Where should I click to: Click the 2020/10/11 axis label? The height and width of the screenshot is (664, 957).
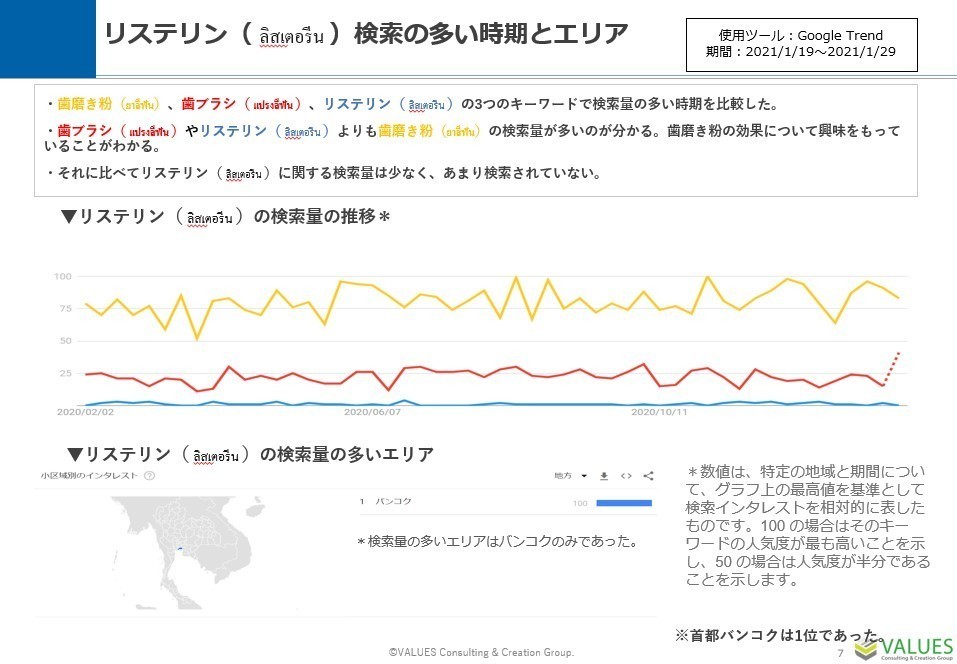click(x=662, y=409)
